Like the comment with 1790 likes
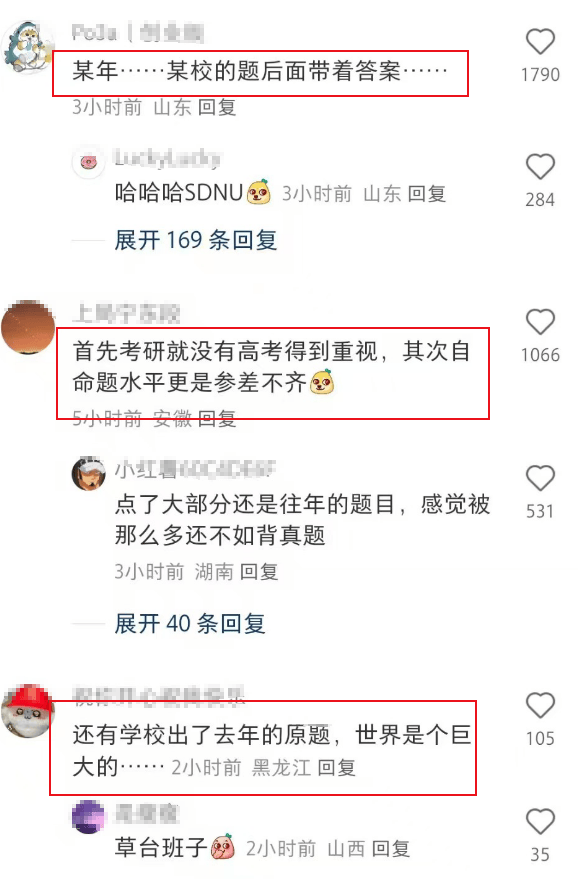Screen dimensions: 578x879 [540, 41]
